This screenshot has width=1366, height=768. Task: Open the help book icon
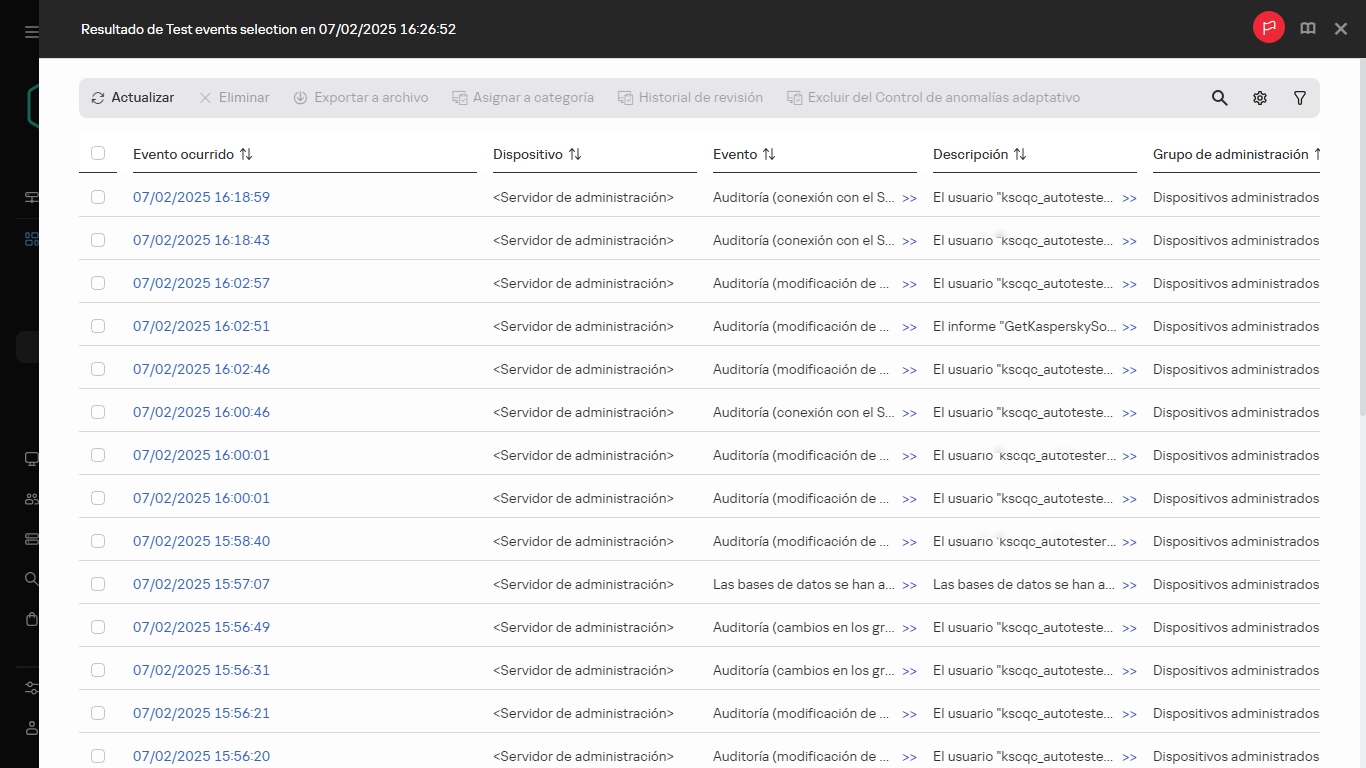point(1307,29)
